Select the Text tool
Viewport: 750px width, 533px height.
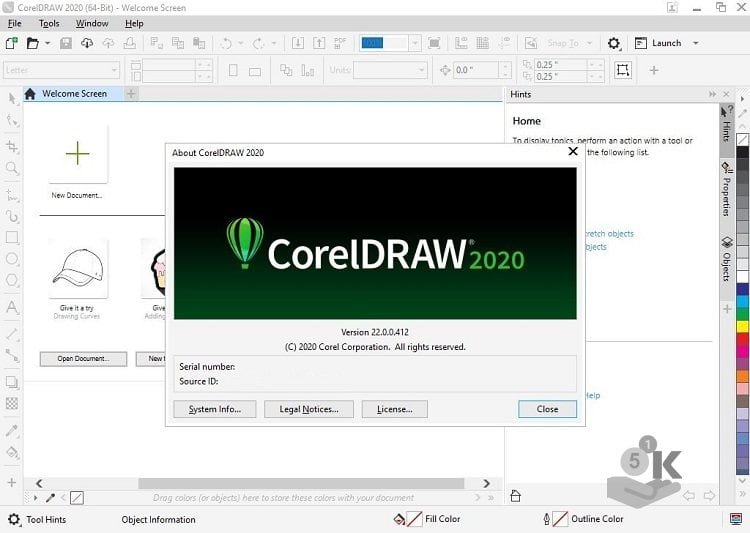point(12,307)
